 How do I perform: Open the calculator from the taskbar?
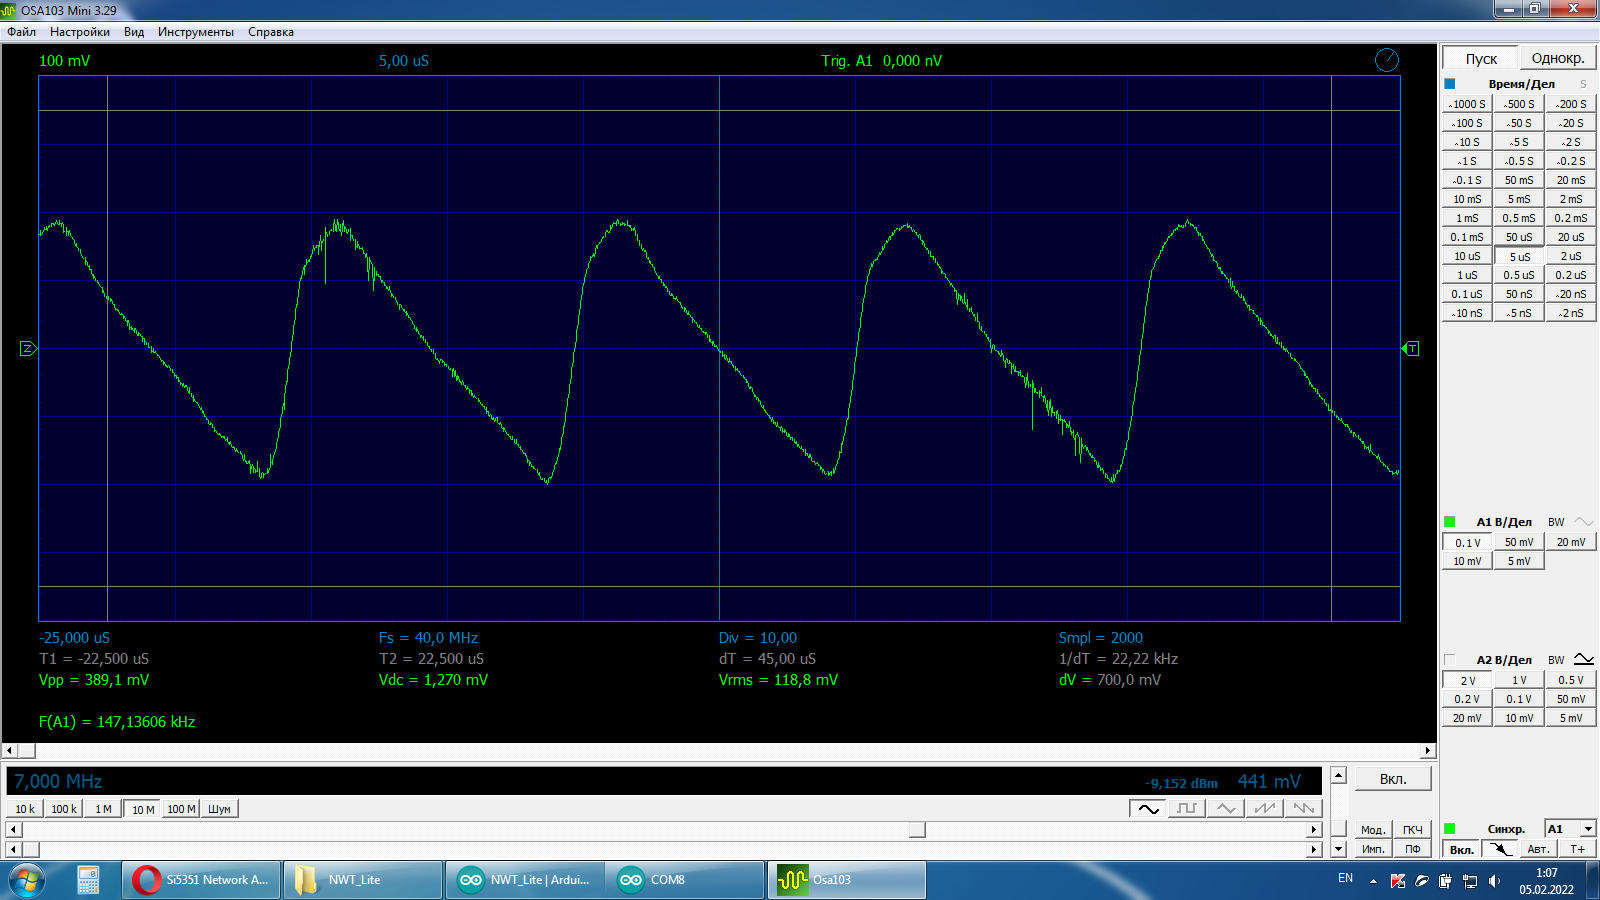(88, 880)
